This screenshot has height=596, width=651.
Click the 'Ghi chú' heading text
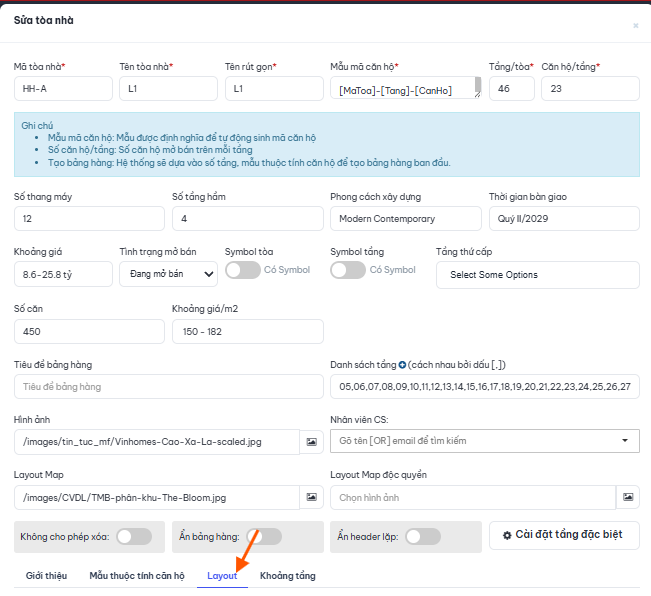37,125
